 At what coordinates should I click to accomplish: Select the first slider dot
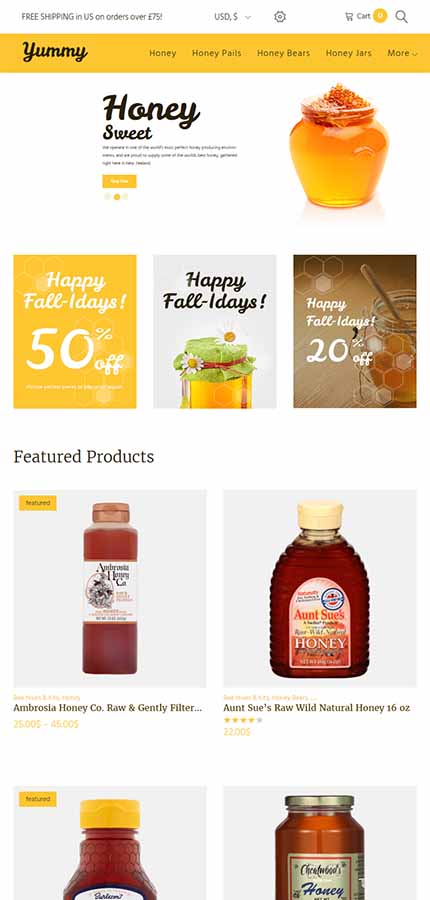pyautogui.click(x=107, y=196)
